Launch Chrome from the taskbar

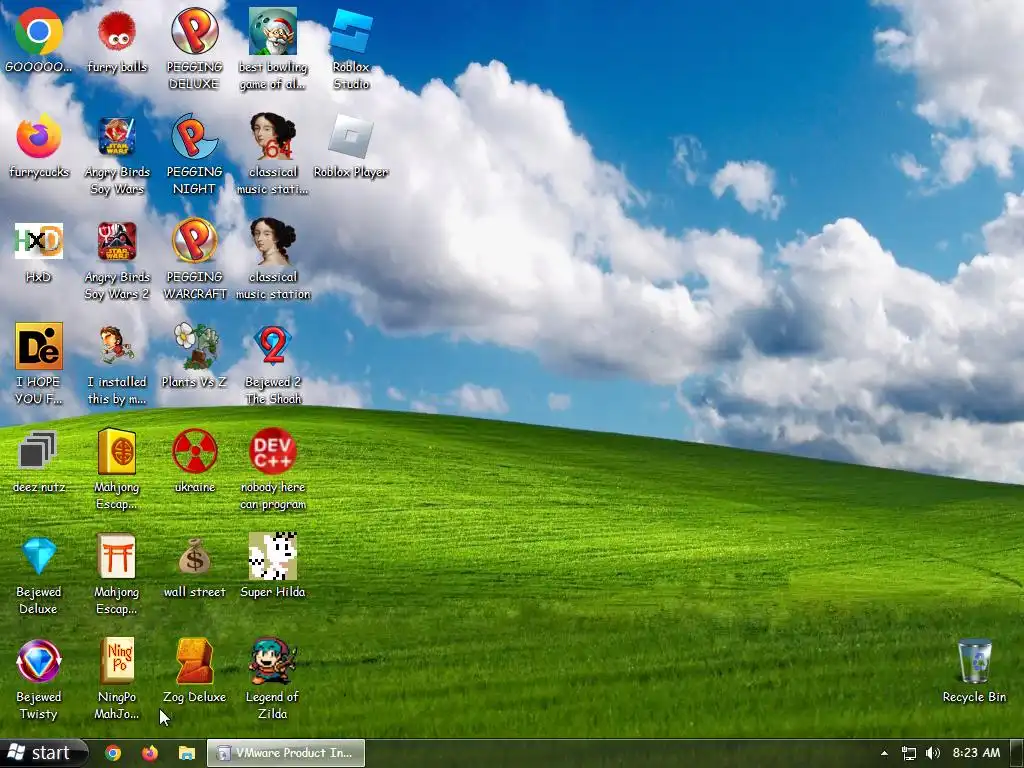coord(113,753)
